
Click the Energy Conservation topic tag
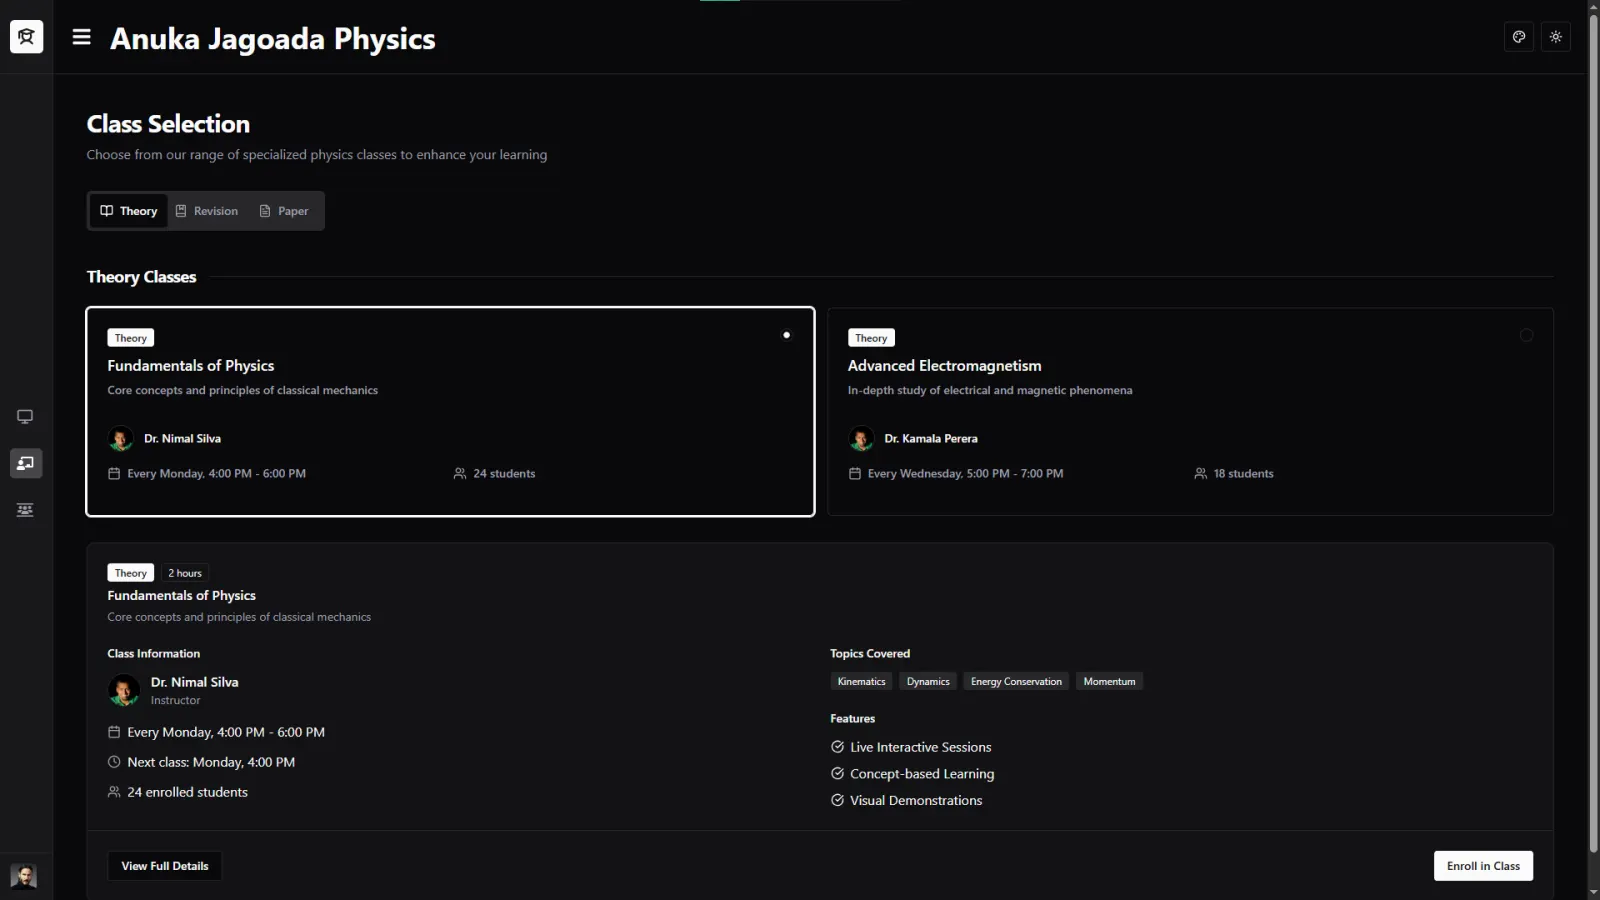coord(1016,682)
